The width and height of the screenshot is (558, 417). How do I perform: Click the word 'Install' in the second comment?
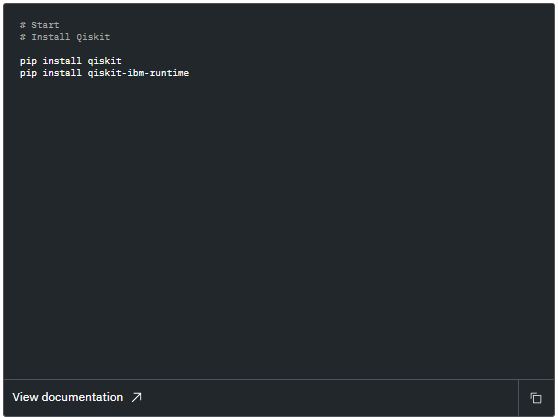click(x=51, y=37)
